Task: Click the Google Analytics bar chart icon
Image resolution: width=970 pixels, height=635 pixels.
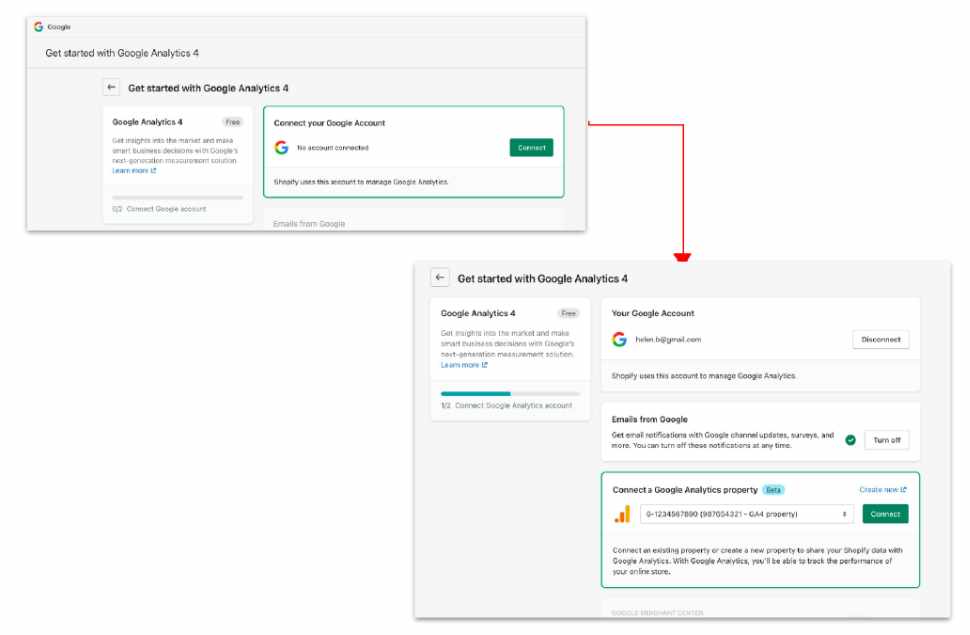Action: pyautogui.click(x=622, y=514)
